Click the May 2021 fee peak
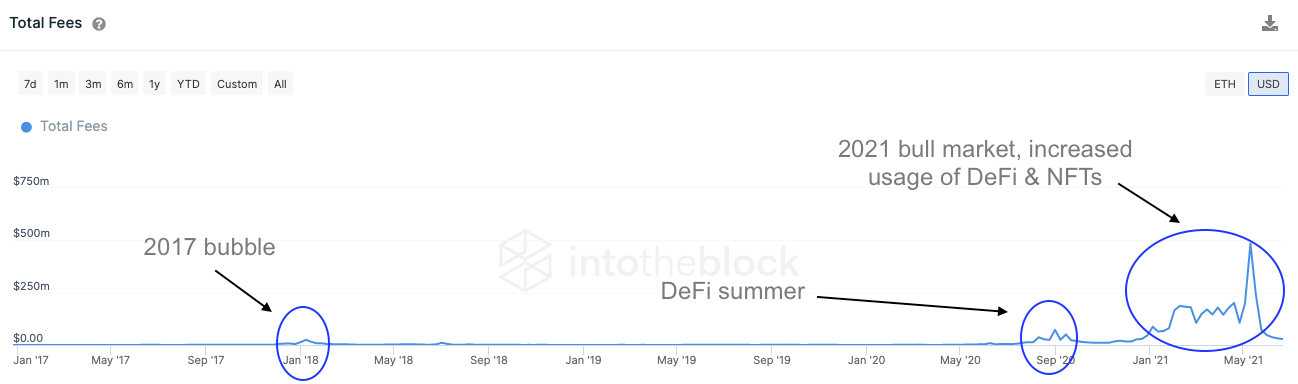Viewport: 1298px width, 384px height. [1250, 242]
